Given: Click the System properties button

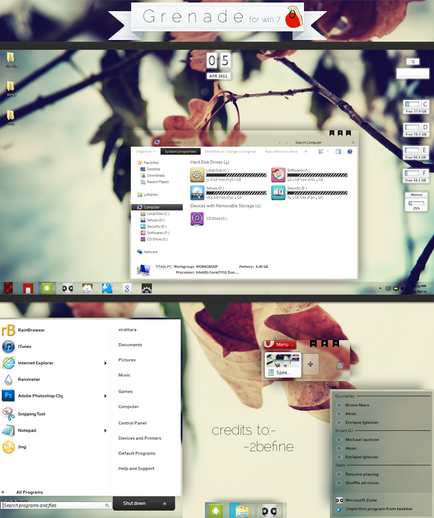Looking at the screenshot, I should coord(180,152).
